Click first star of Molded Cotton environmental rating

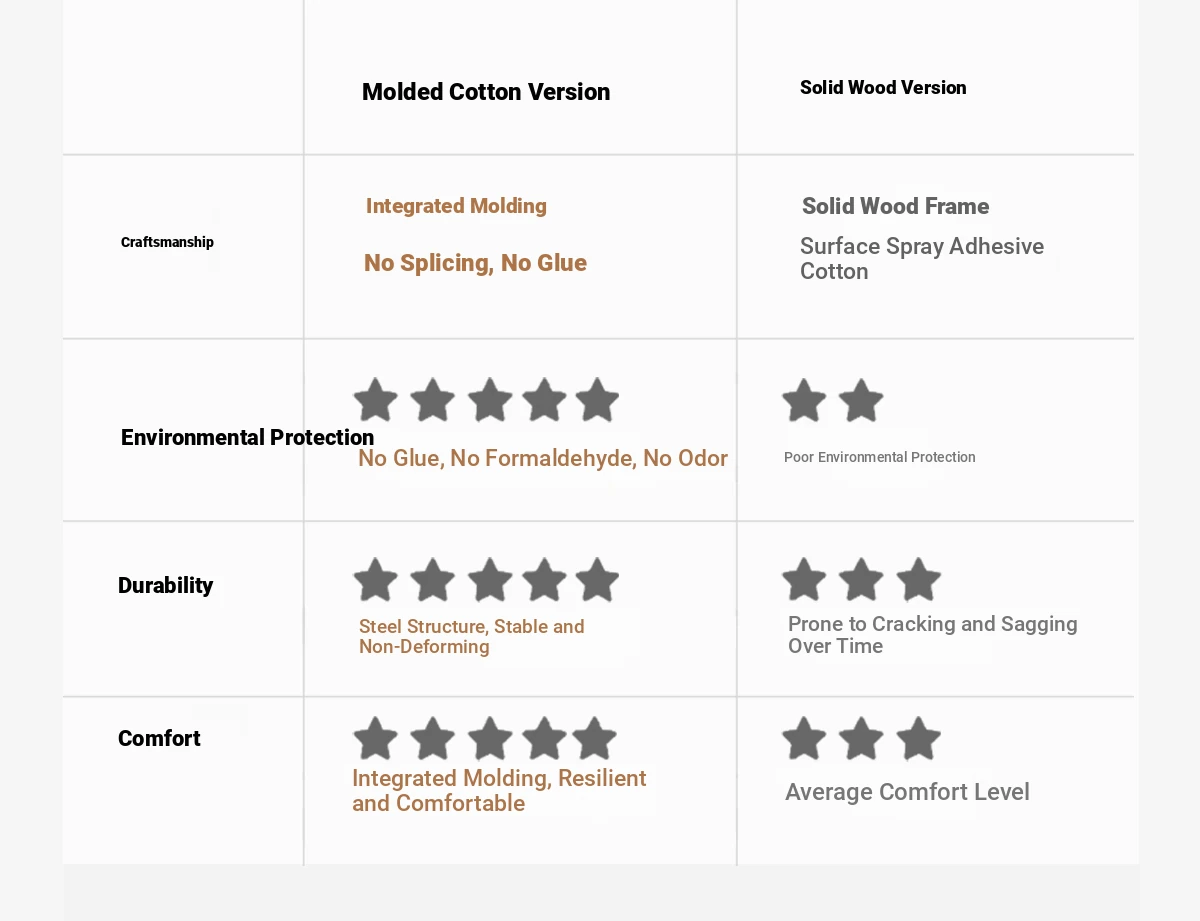(375, 400)
